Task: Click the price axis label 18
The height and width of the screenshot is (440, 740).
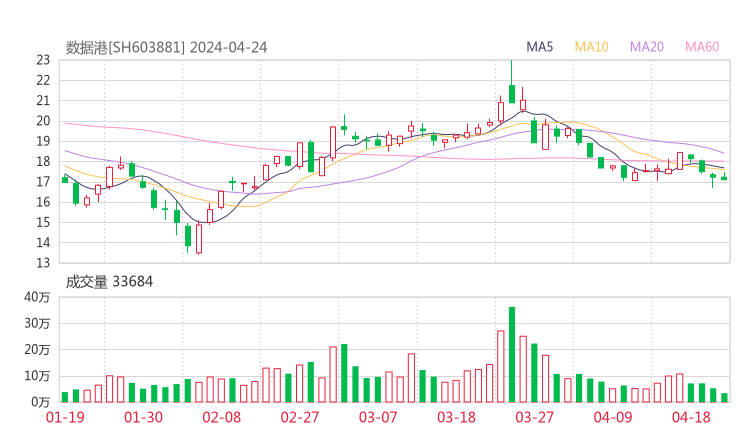Action: coord(43,161)
